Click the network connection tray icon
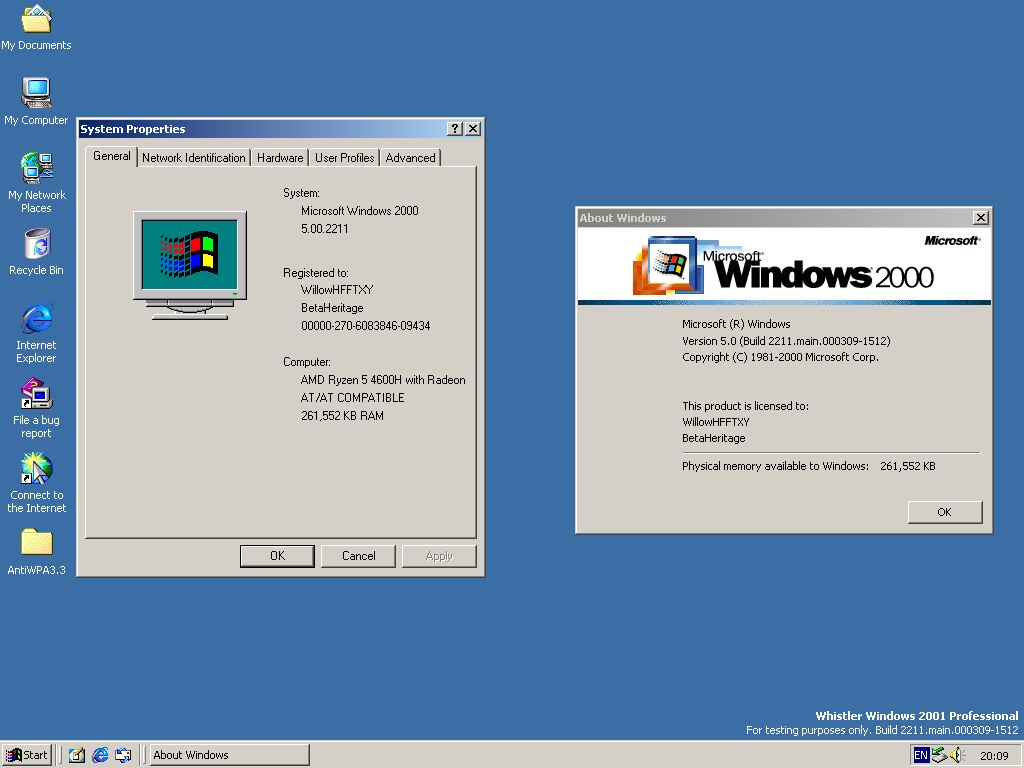This screenshot has height=768, width=1024. (939, 755)
